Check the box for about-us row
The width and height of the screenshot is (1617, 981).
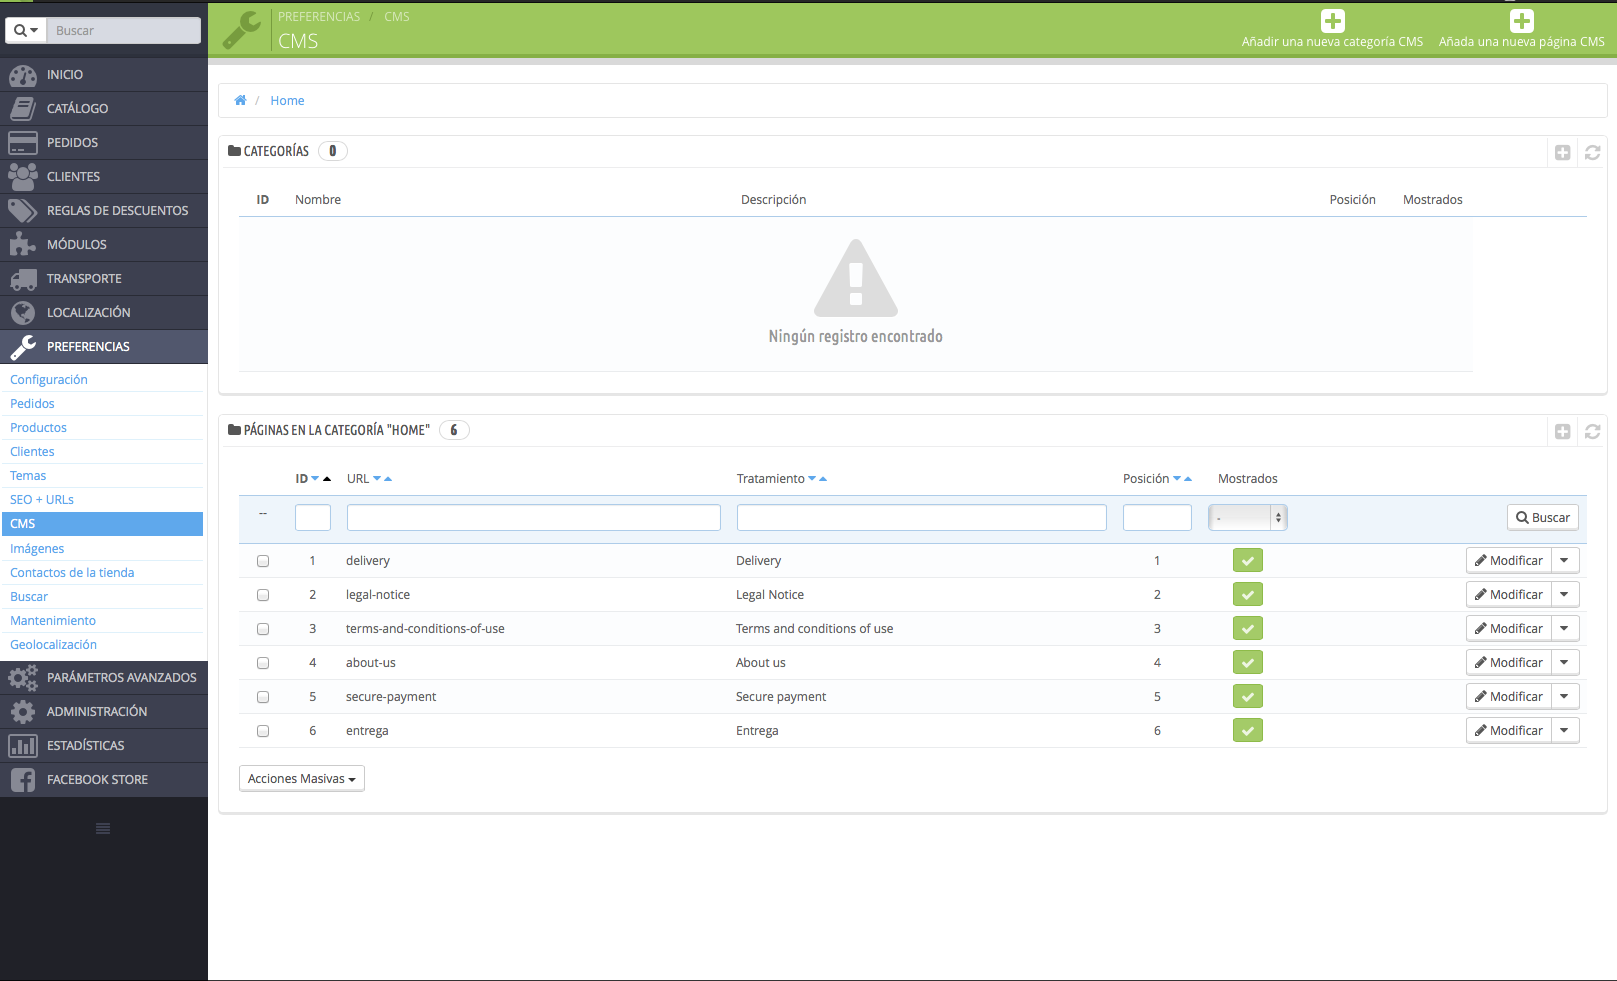263,663
